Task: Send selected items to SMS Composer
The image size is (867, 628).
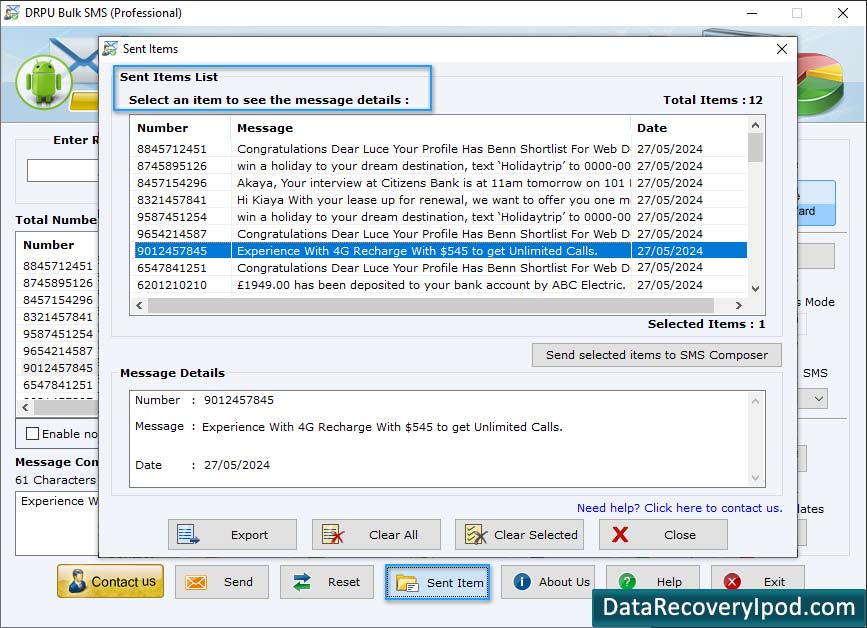Action: click(x=656, y=355)
